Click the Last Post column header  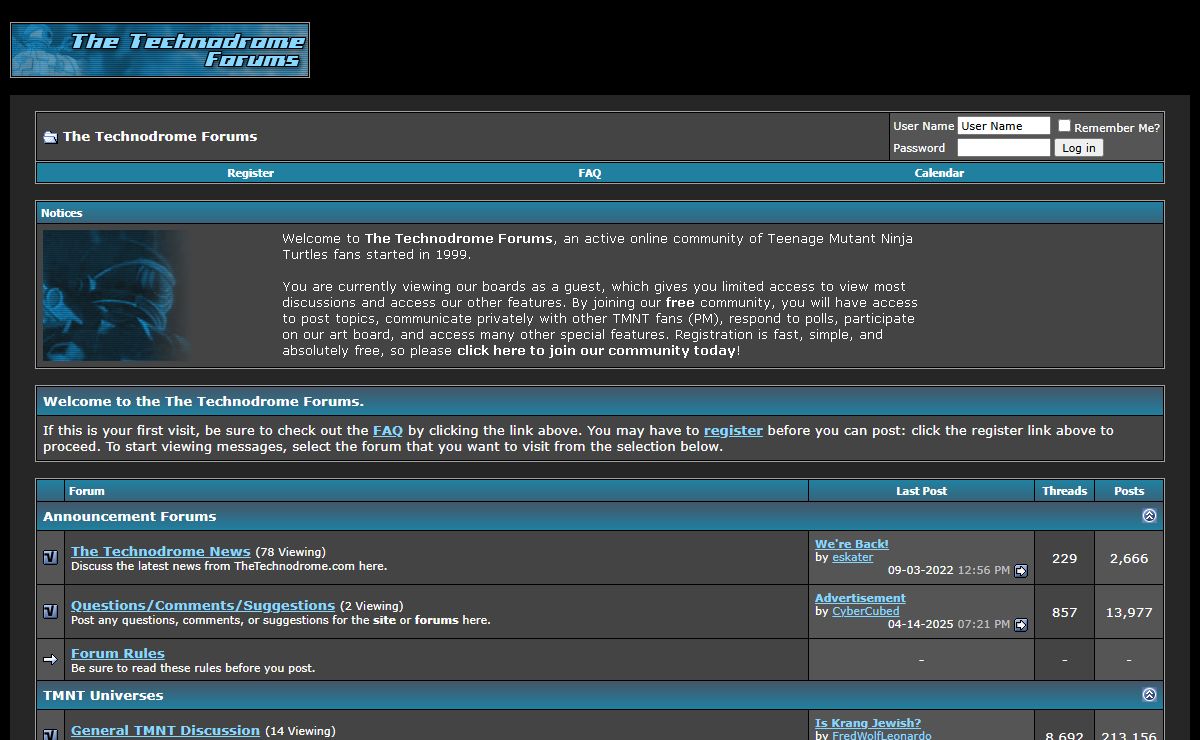click(x=921, y=491)
